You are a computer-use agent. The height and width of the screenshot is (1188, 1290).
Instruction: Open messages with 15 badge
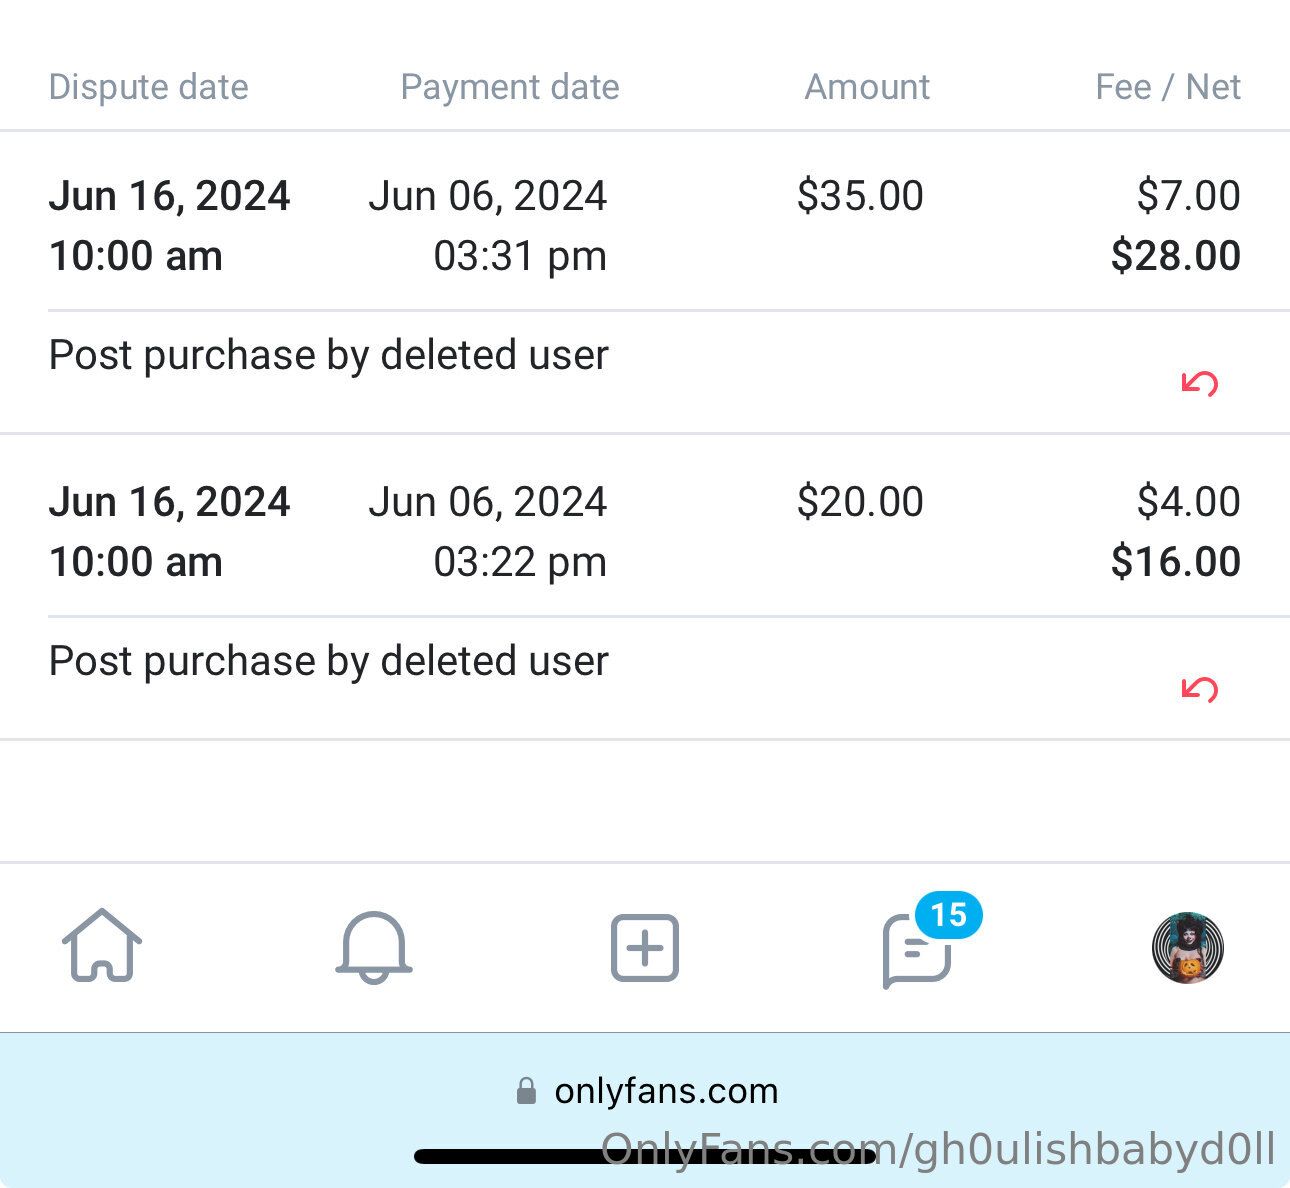915,952
